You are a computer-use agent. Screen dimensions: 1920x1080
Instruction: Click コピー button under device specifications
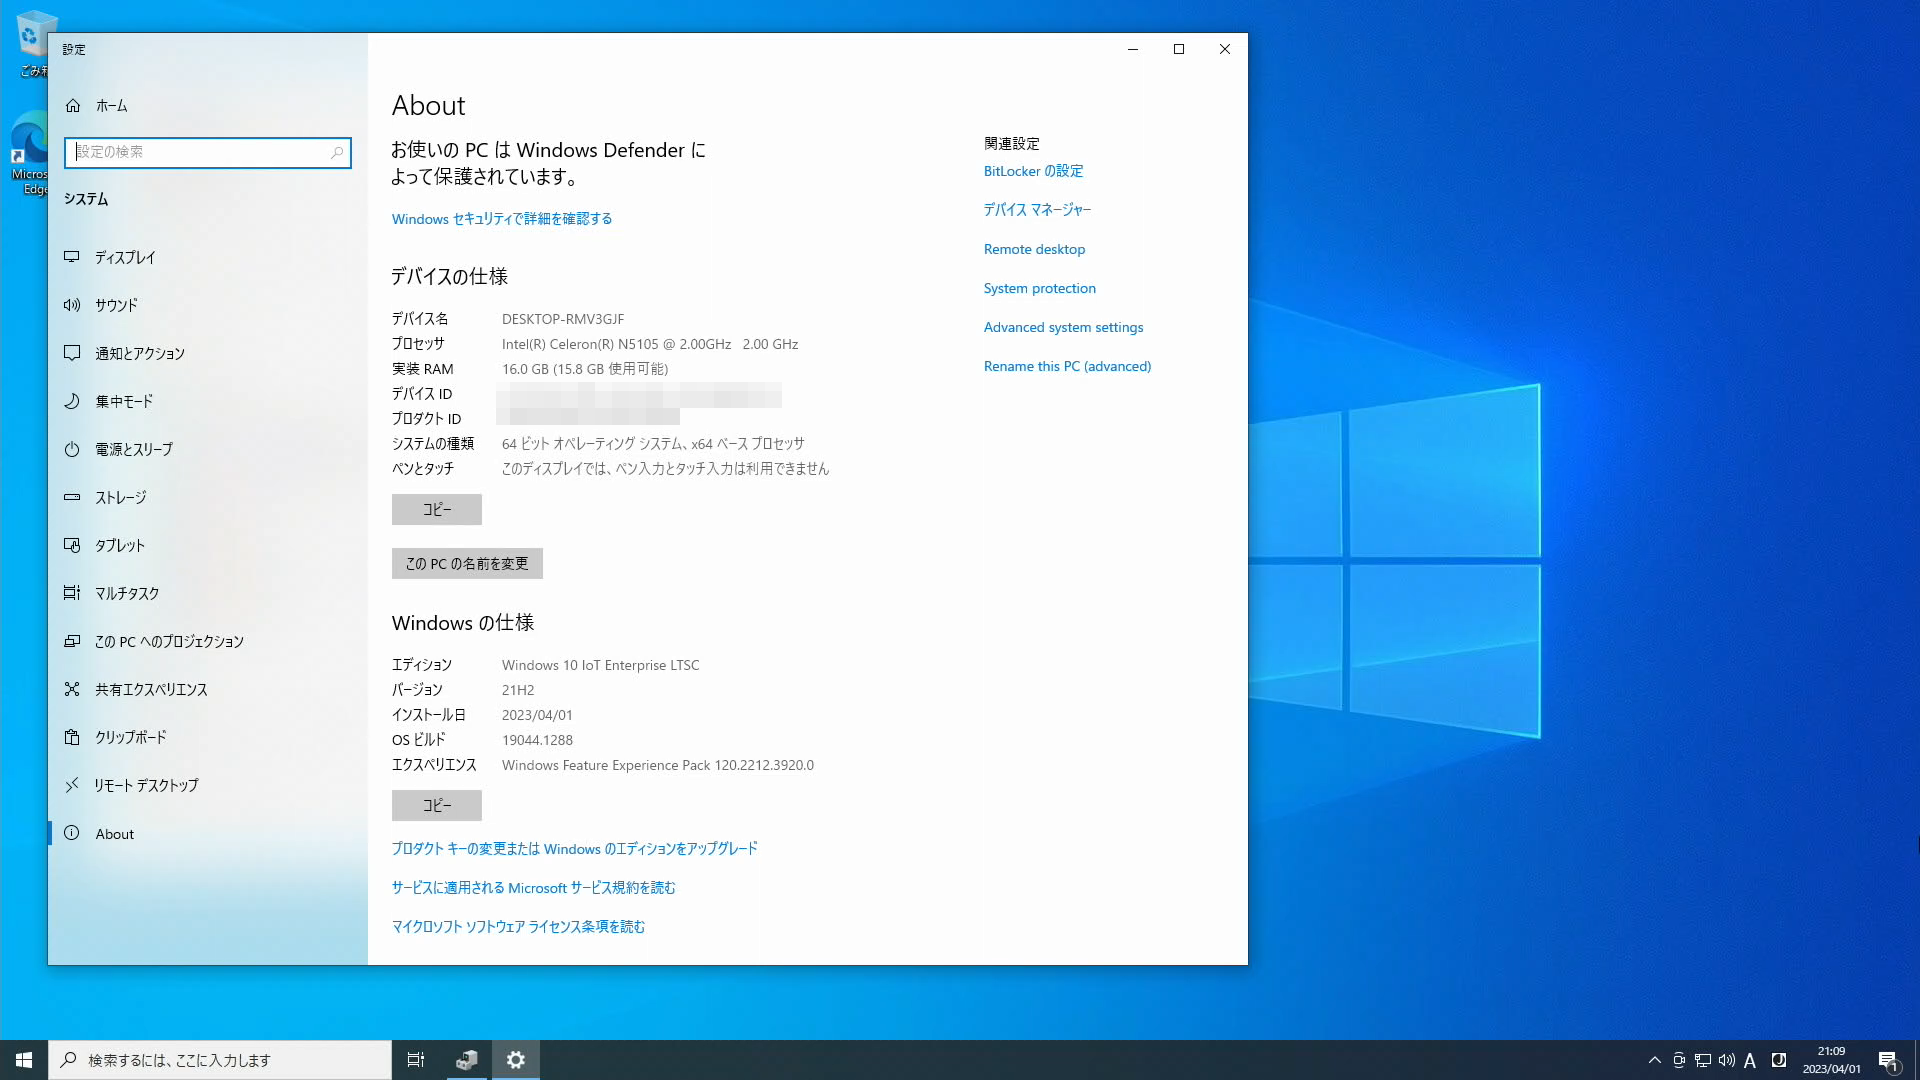[x=437, y=509]
